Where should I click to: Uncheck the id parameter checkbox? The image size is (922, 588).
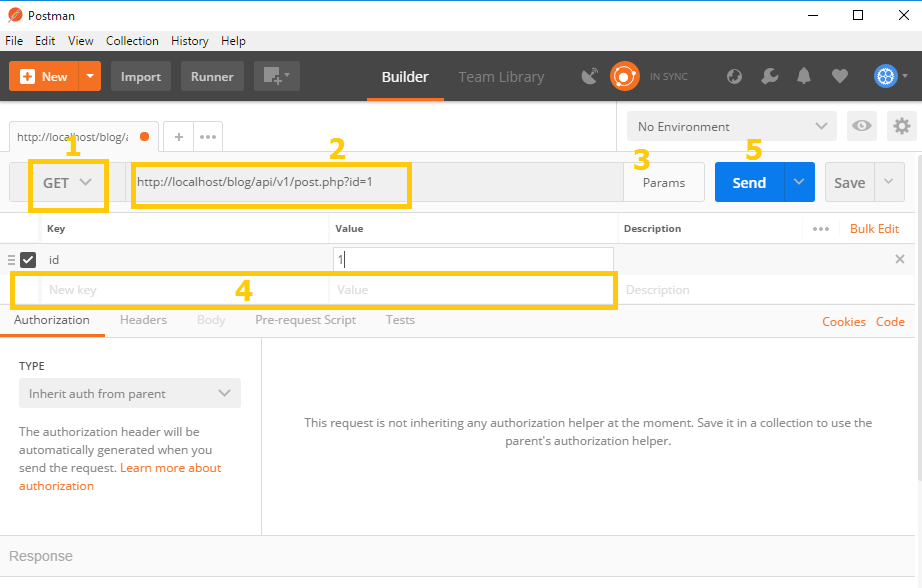(x=28, y=260)
